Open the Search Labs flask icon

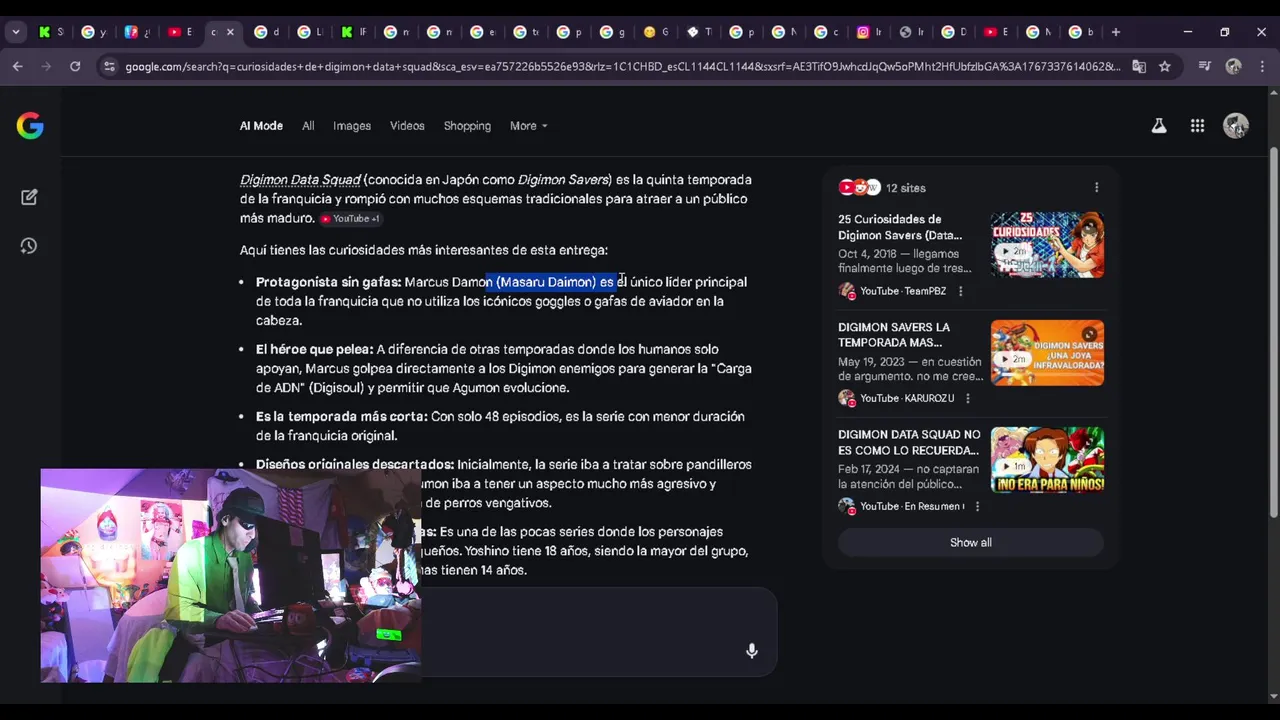[x=1158, y=126]
